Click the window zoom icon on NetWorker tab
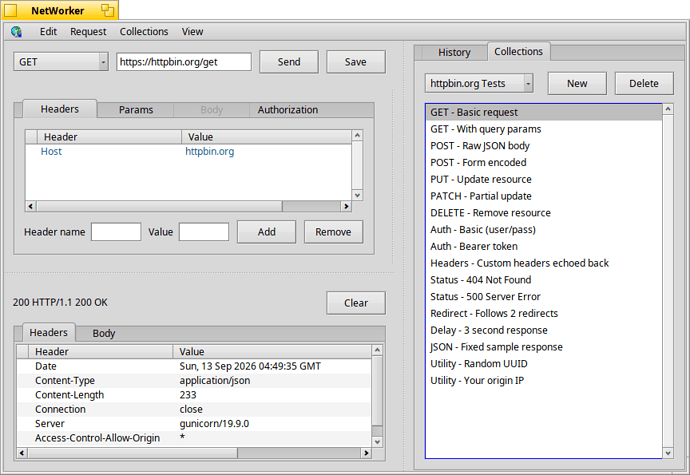 (107, 10)
